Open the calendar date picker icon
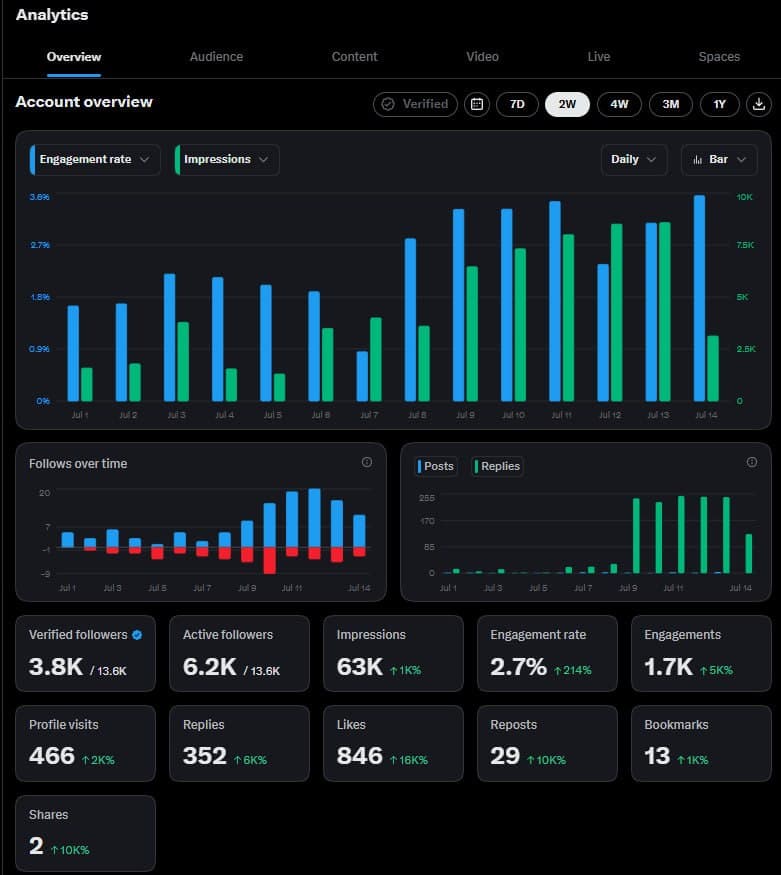This screenshot has width=781, height=875. click(477, 104)
